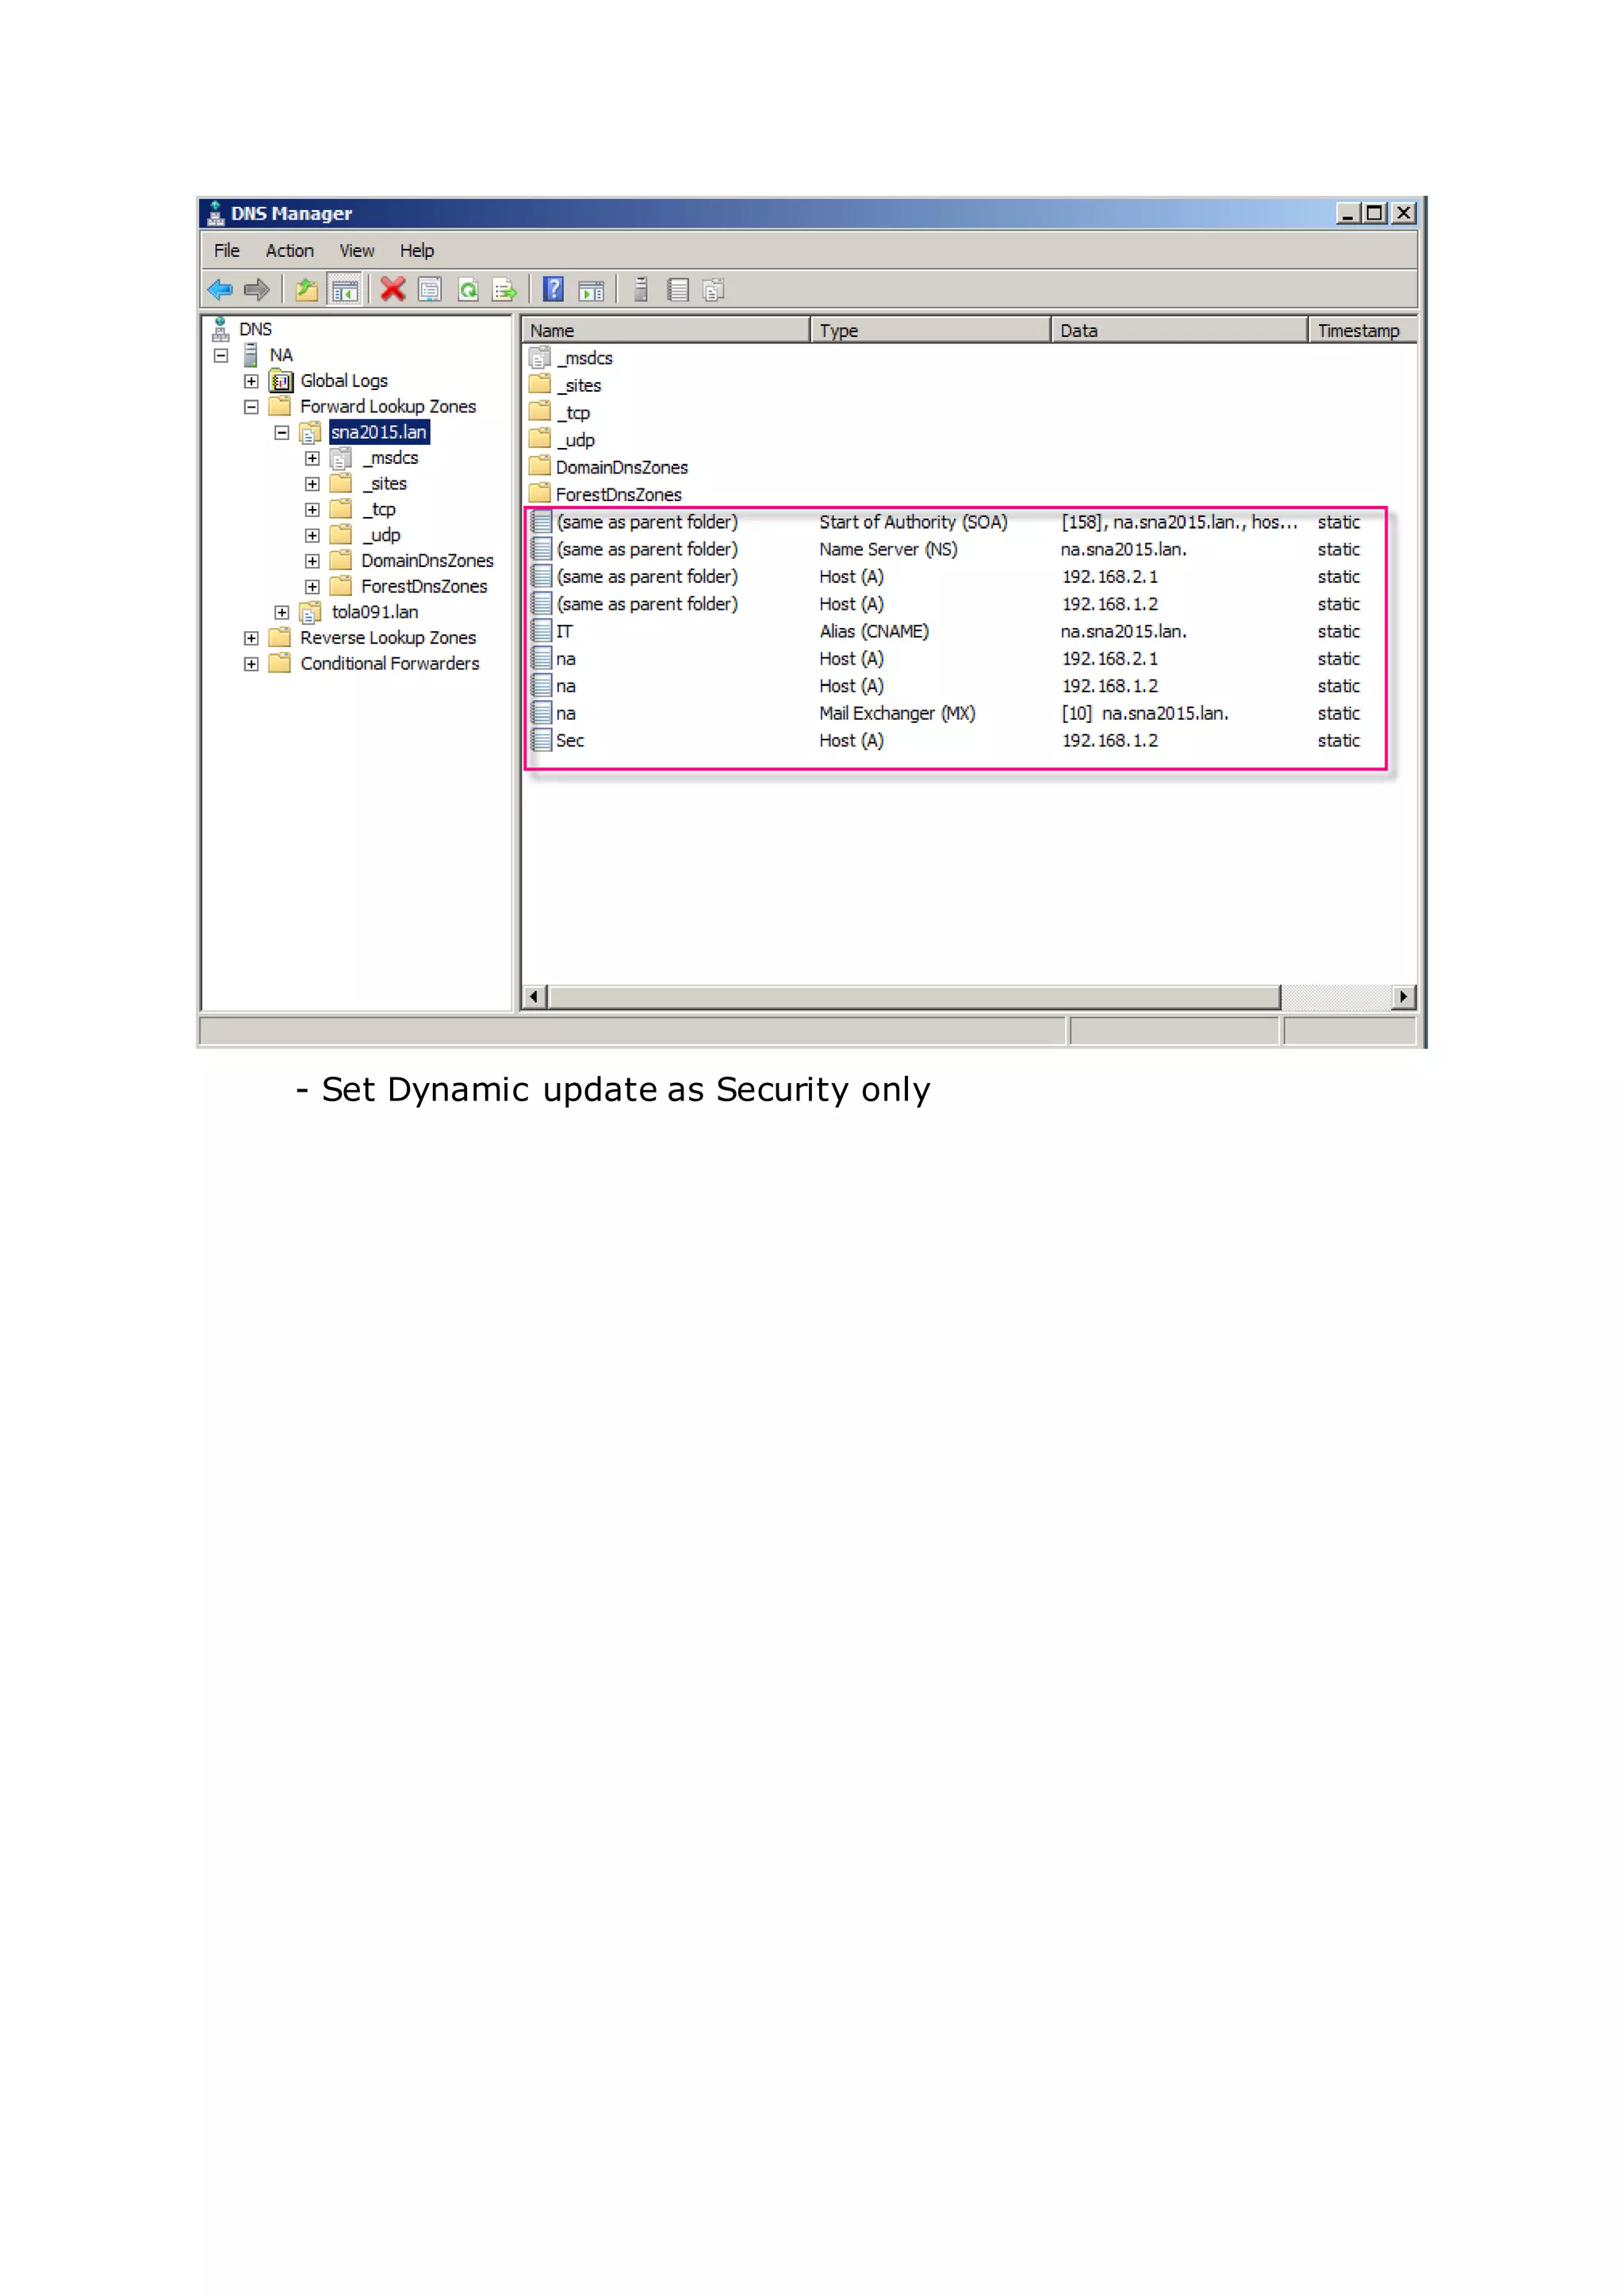The image size is (1624, 2296).
Task: Collapse the sna2015.lan zone node
Action: pos(282,433)
